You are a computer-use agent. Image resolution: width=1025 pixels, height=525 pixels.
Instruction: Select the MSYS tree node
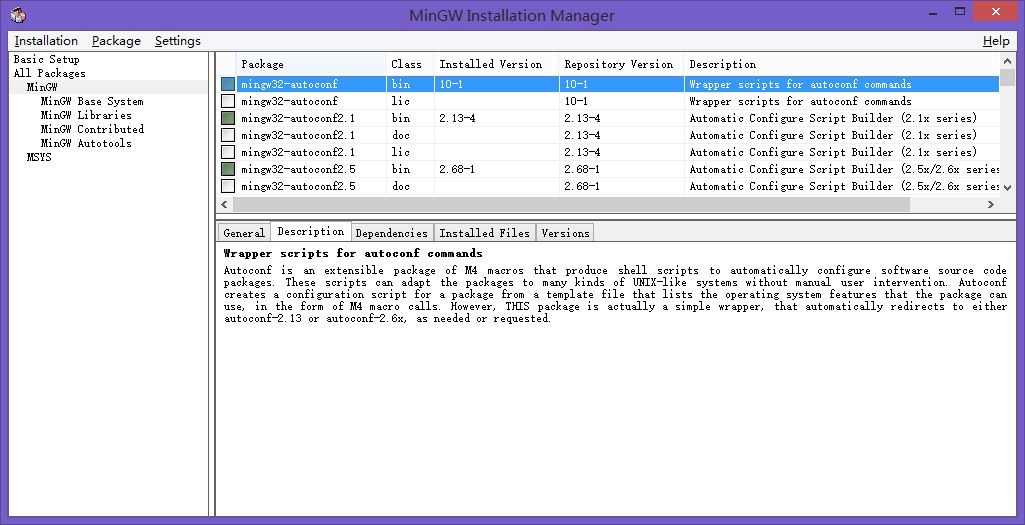pos(39,158)
